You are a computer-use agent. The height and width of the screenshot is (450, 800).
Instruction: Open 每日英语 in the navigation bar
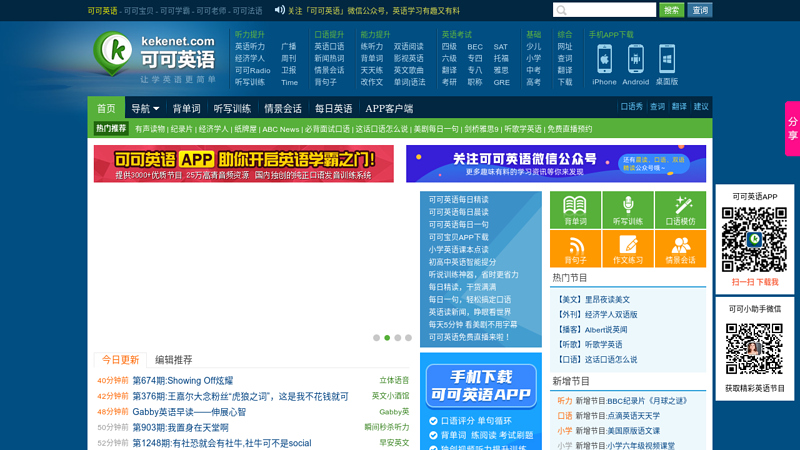[x=333, y=108]
